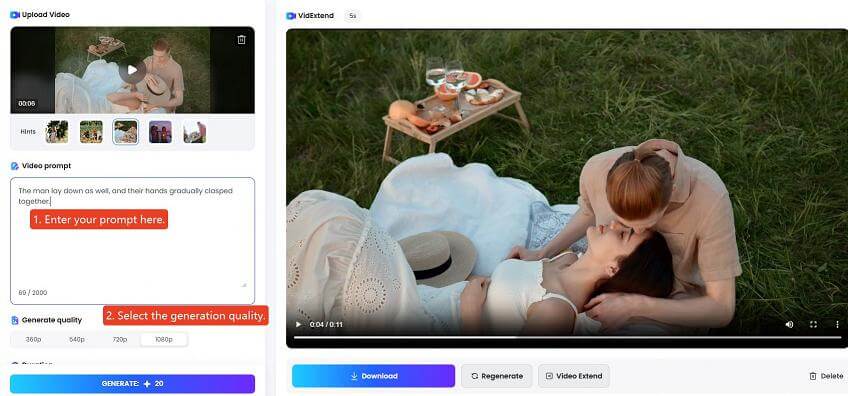Play the uploaded video preview
The image size is (848, 396).
coord(132,70)
